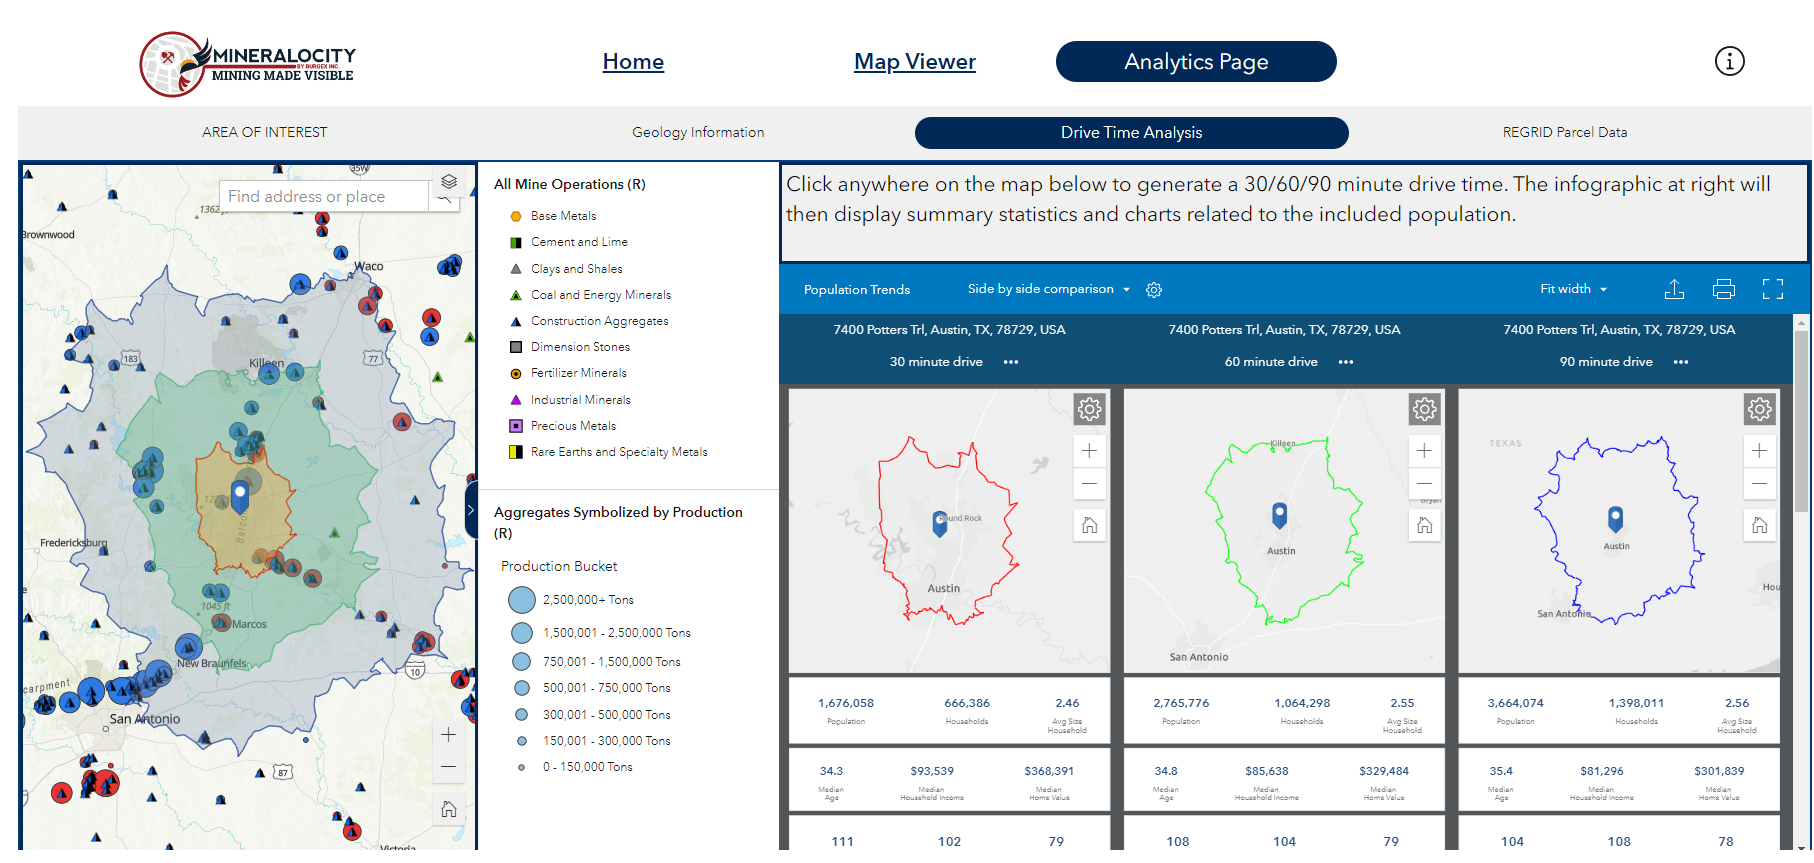Navigate to the Home link
Viewport: 1814px width, 863px height.
tap(633, 62)
